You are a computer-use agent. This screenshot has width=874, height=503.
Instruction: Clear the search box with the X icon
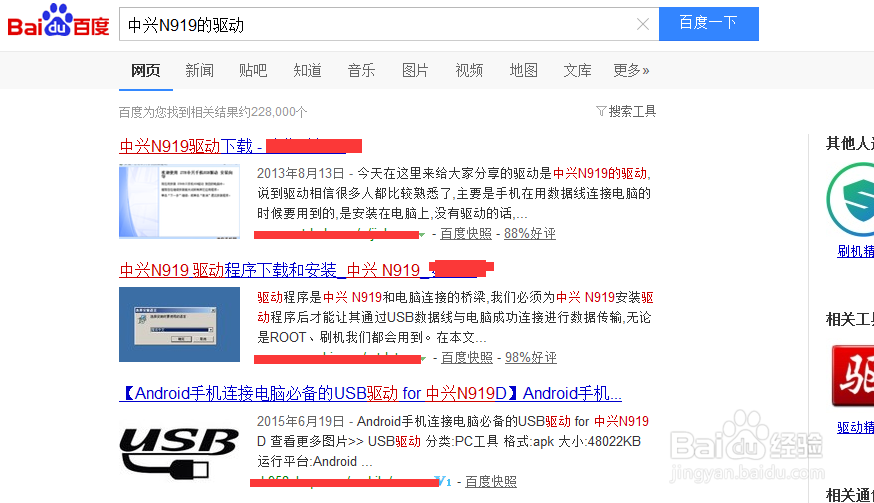click(643, 24)
